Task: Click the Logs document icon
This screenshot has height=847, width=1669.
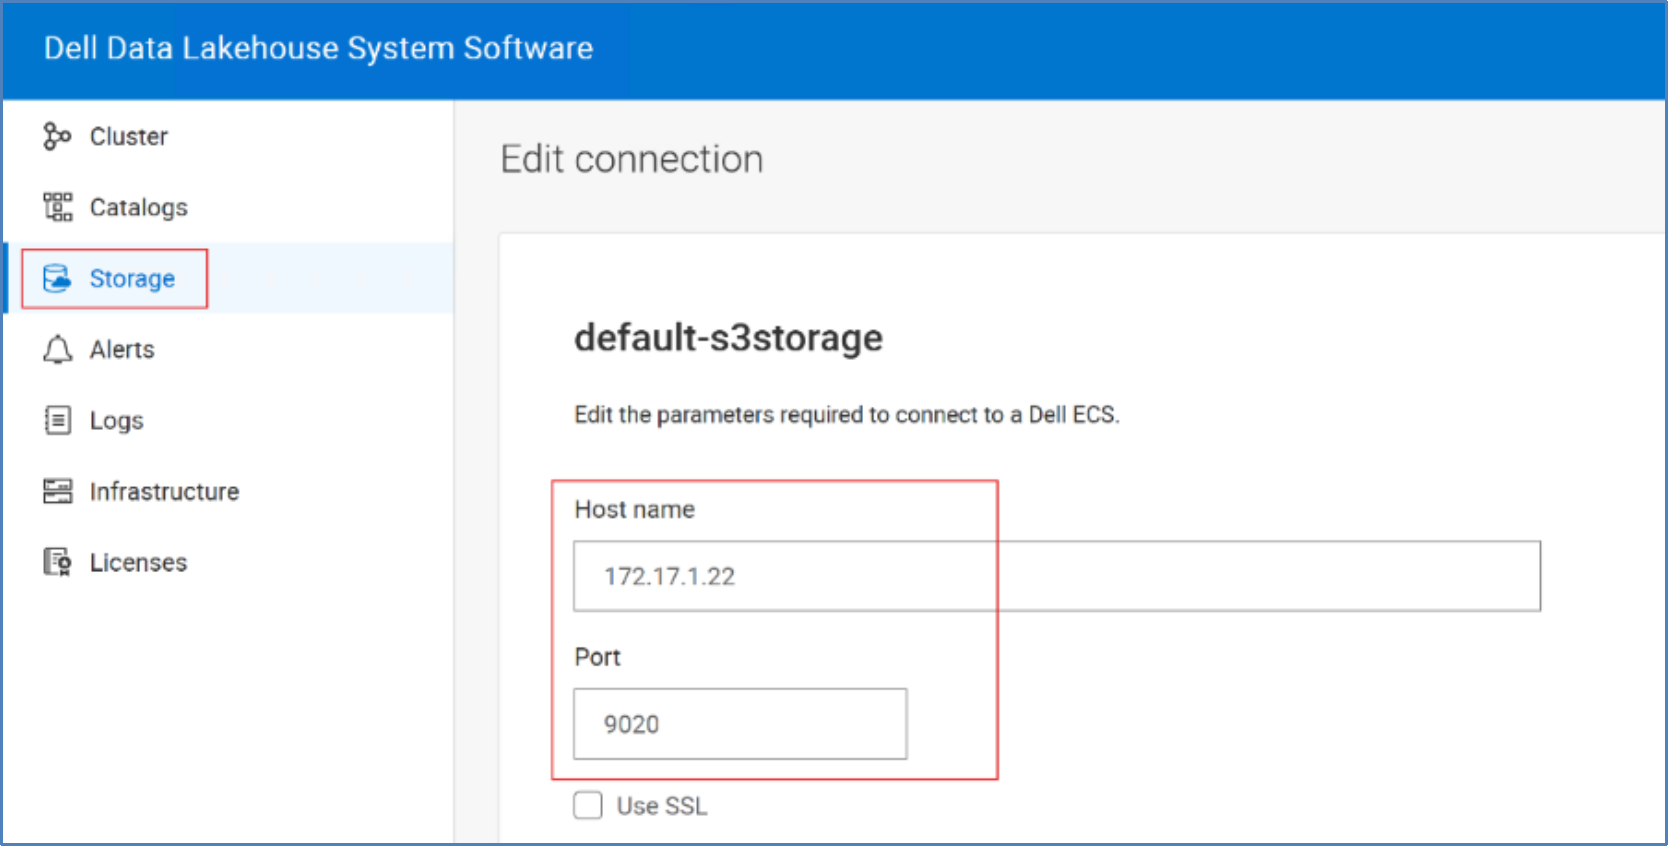Action: coord(57,420)
